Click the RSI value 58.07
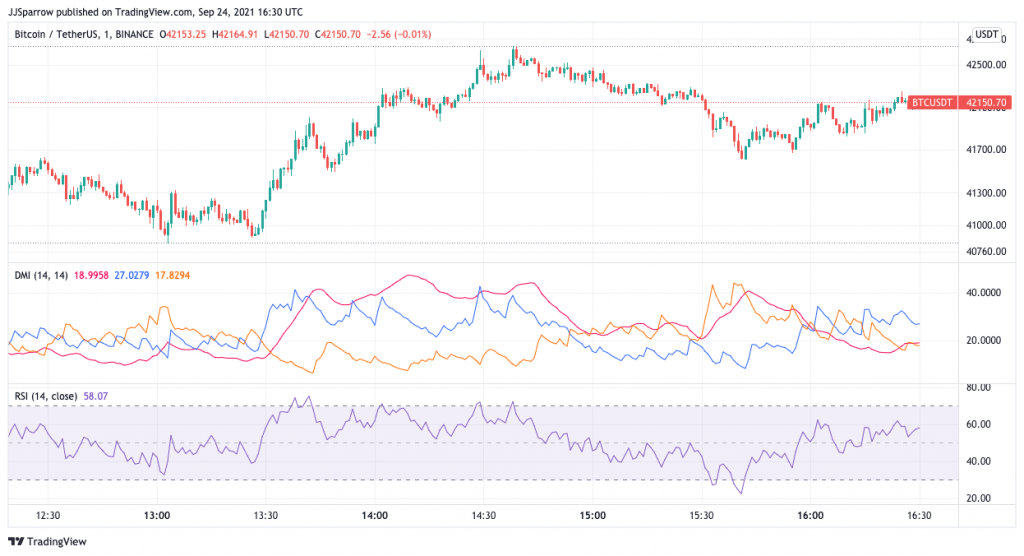The height and width of the screenshot is (556, 1024). [96, 397]
